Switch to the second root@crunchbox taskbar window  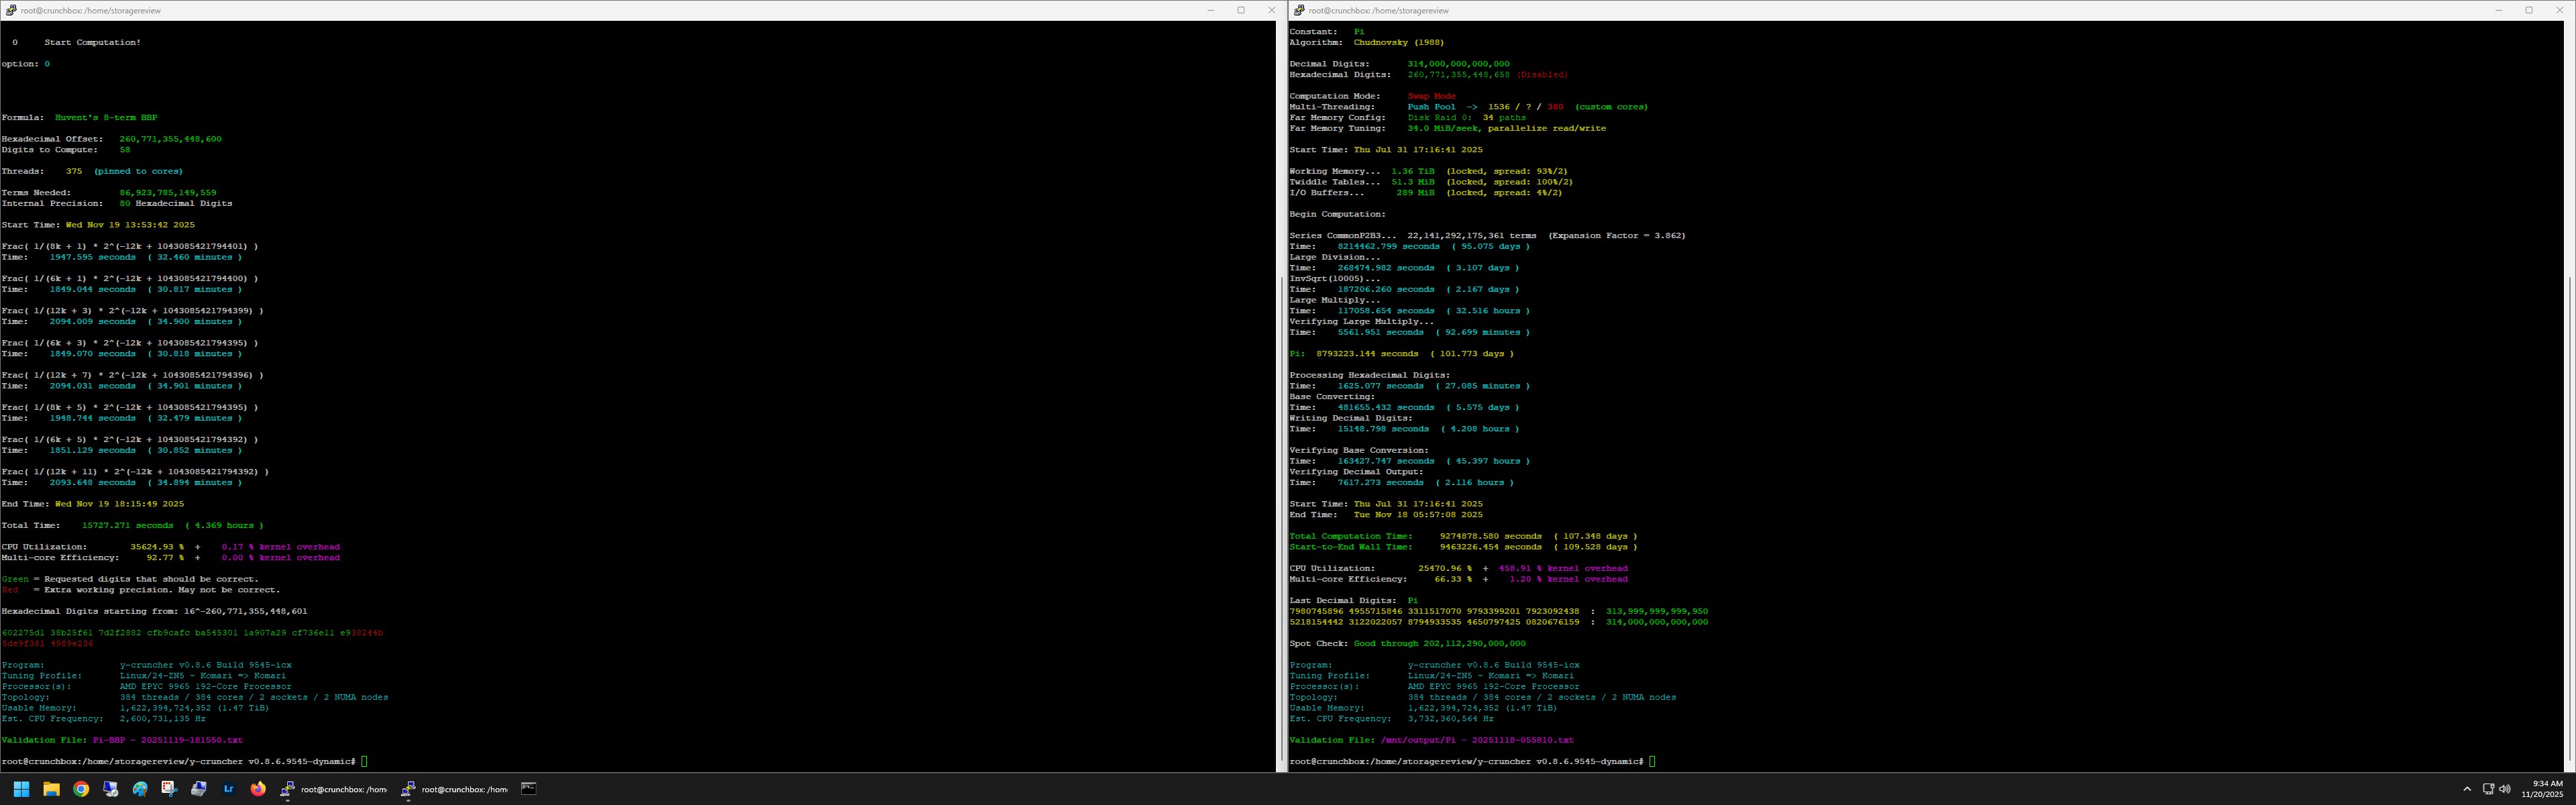click(456, 789)
